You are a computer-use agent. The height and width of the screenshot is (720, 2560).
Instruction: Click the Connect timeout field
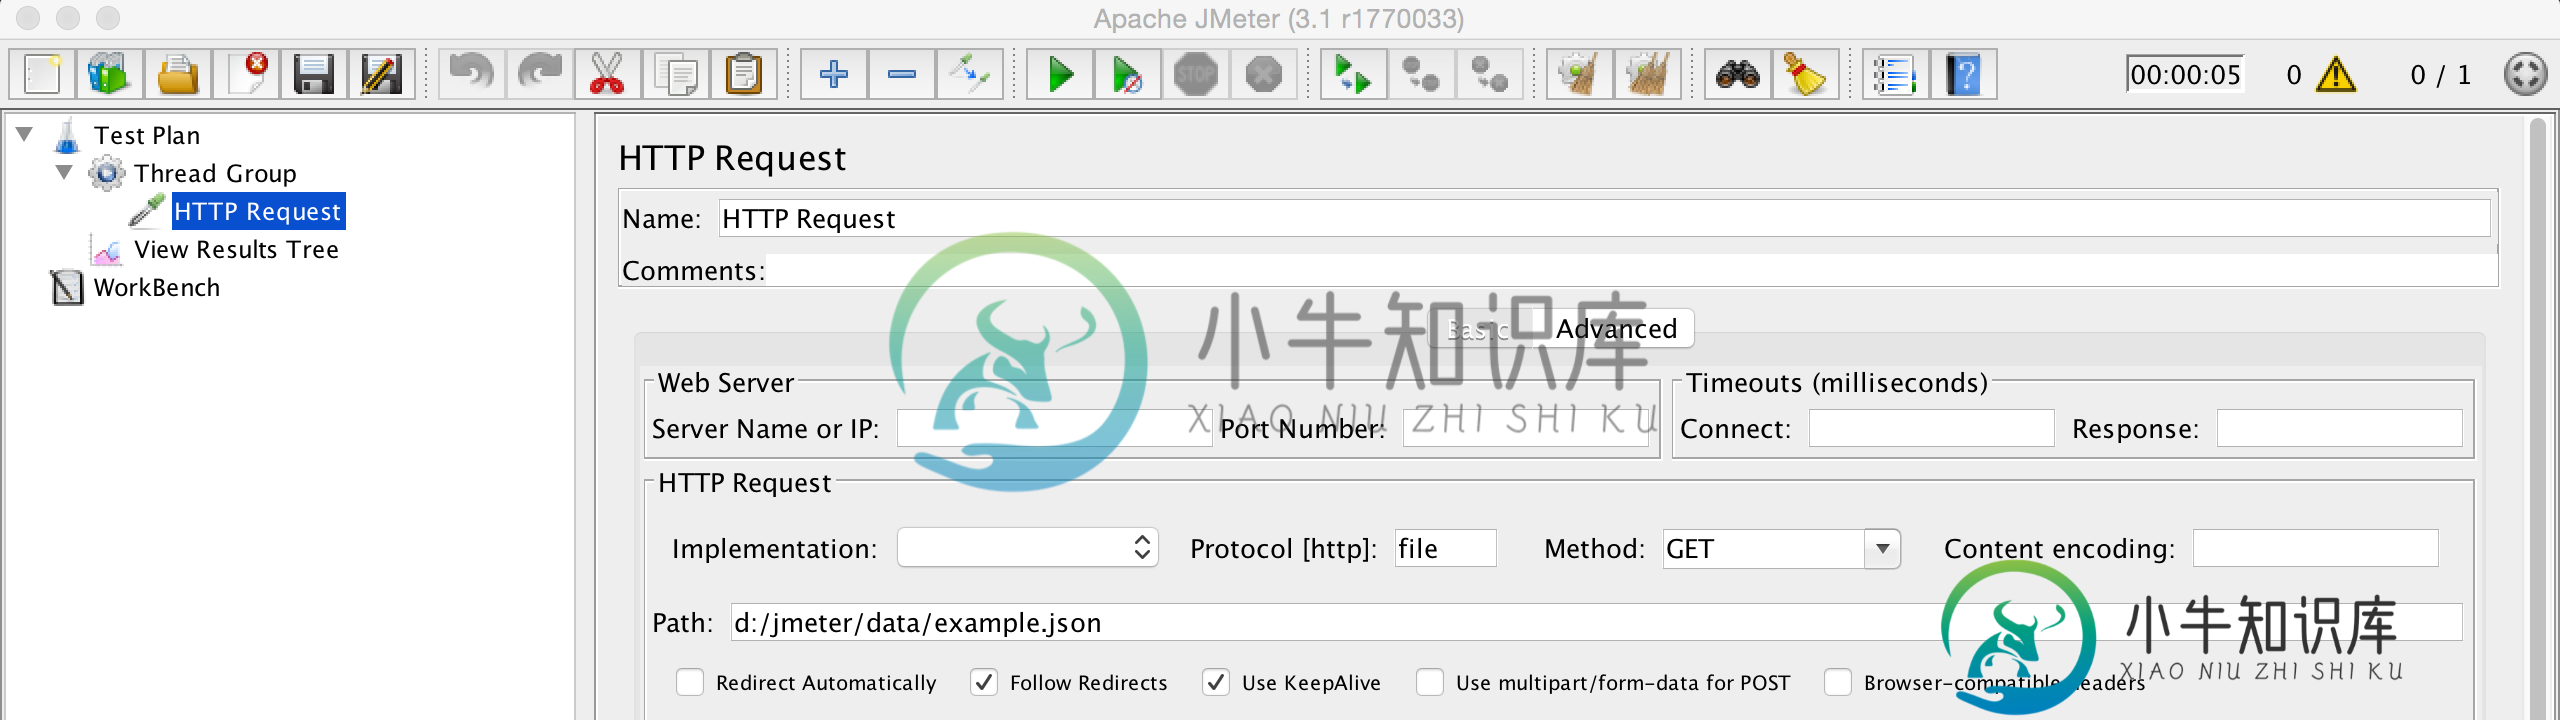click(x=1931, y=428)
